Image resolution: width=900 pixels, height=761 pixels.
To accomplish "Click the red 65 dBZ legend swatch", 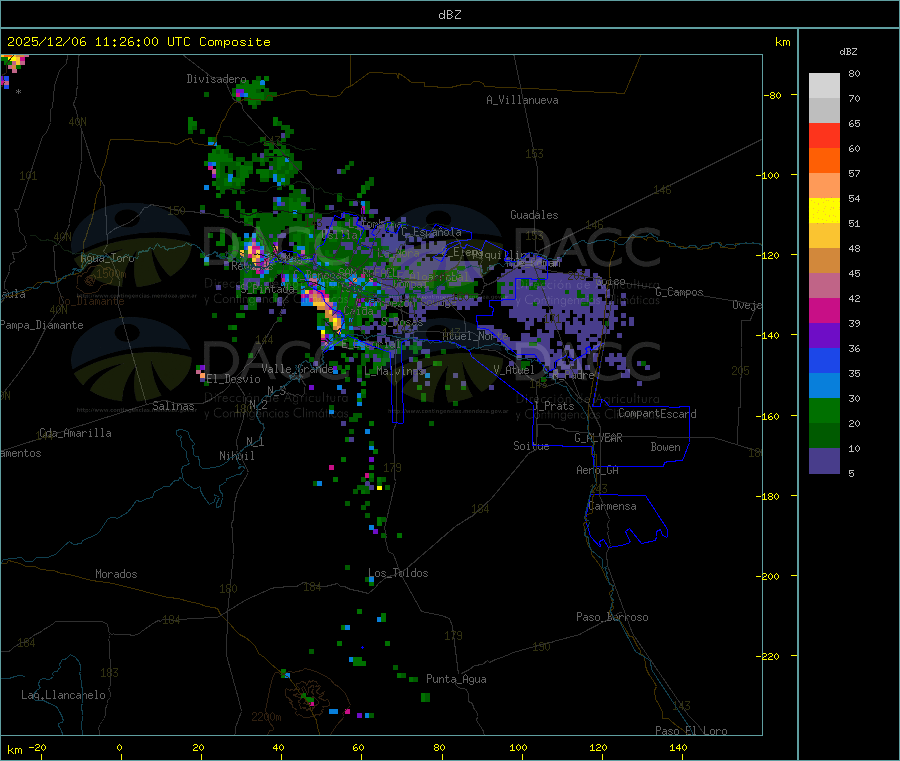I will (824, 135).
